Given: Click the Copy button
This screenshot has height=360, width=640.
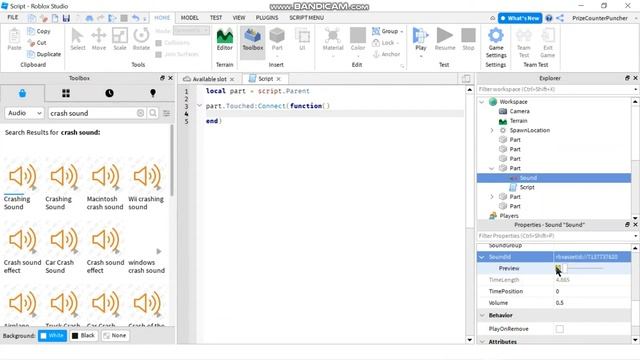Looking at the screenshot, I should [39, 31].
